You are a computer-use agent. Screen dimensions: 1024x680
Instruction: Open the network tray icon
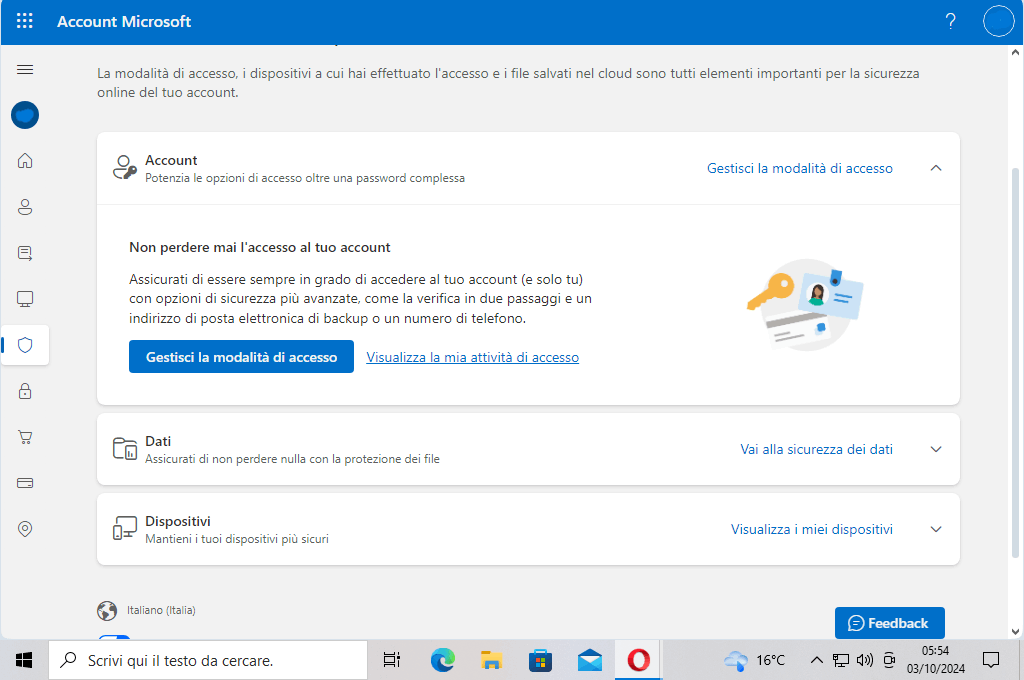[840, 660]
